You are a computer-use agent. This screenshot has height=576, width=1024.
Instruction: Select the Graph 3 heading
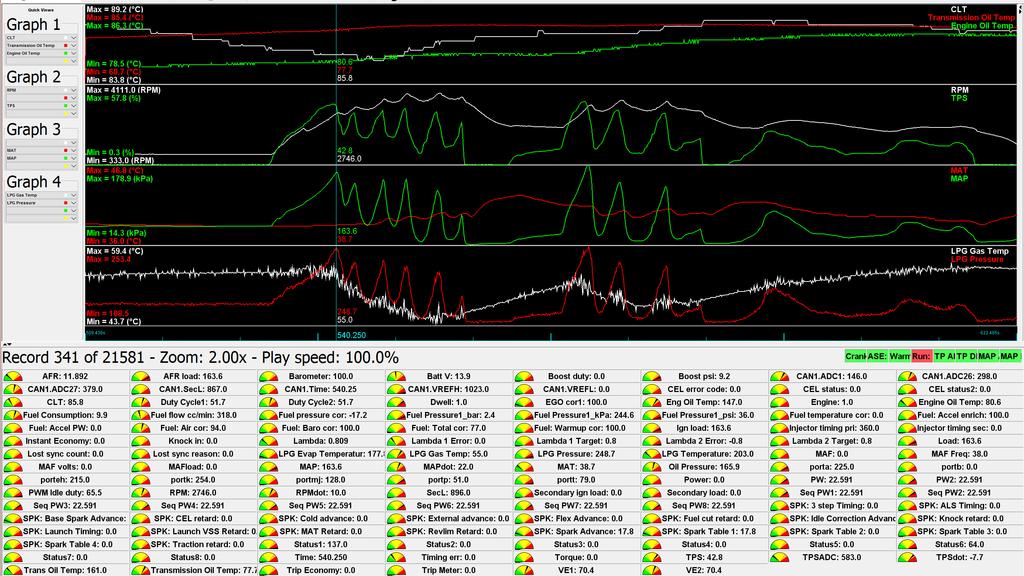pos(34,129)
